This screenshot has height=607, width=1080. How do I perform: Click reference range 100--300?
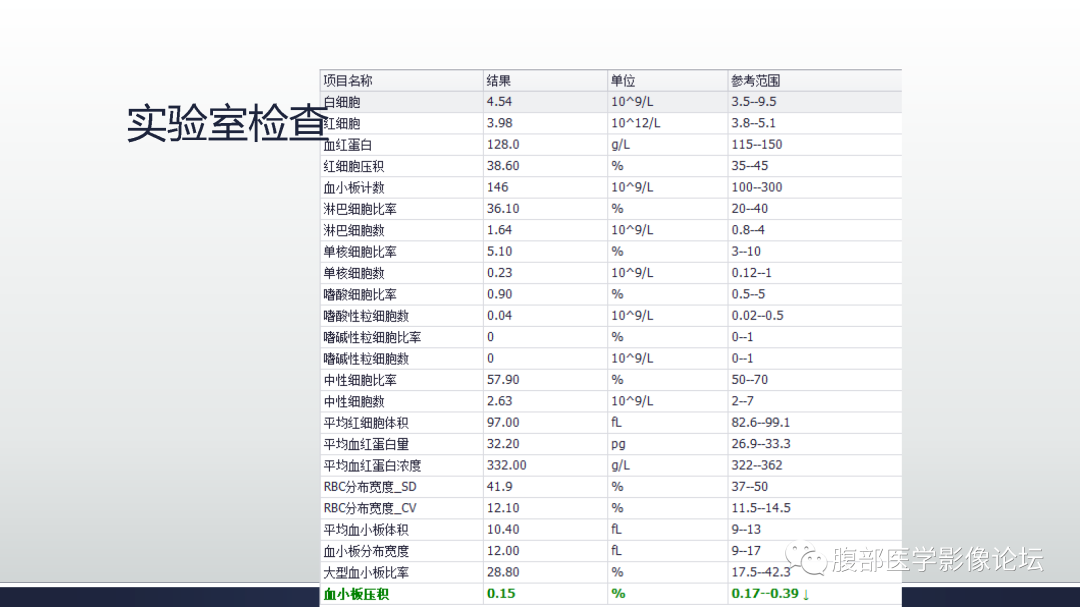pos(757,187)
